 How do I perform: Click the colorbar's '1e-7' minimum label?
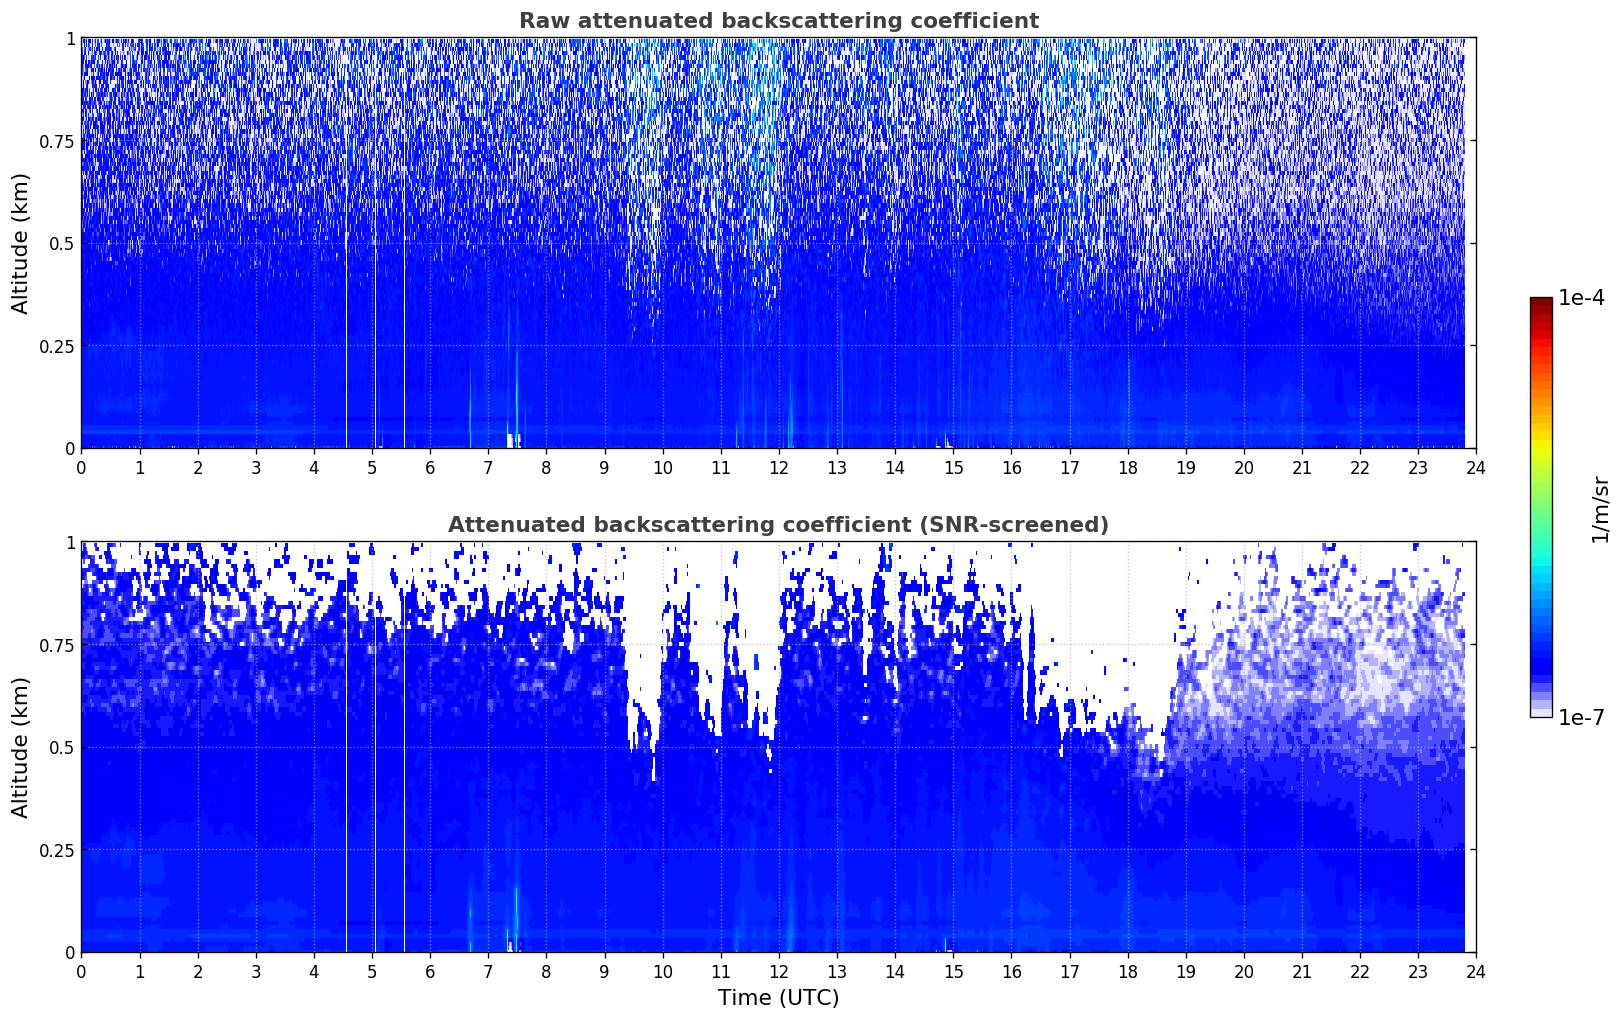(1581, 717)
